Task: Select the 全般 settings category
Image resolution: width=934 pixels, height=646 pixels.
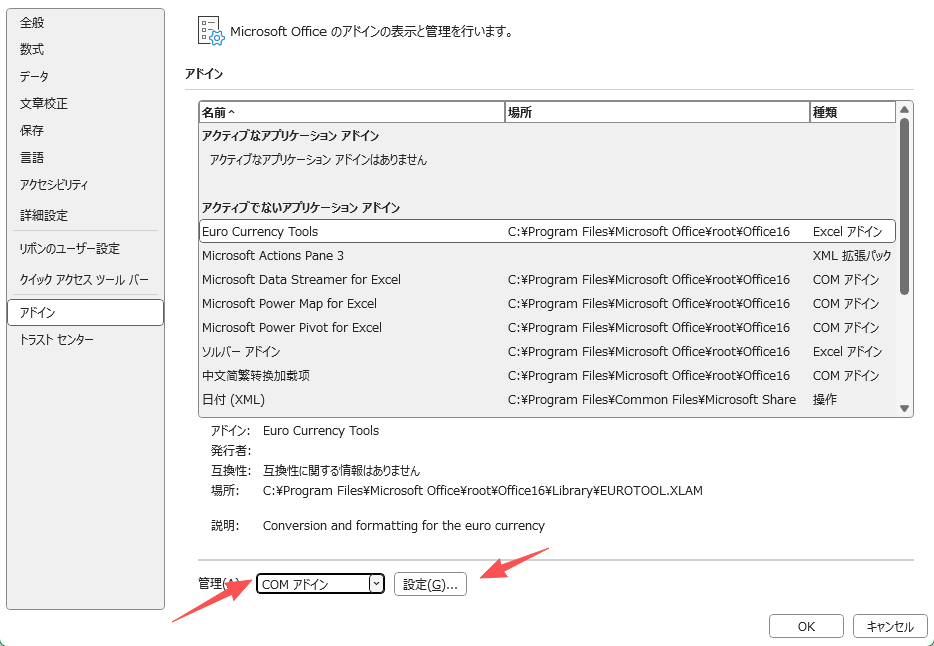Action: (30, 22)
